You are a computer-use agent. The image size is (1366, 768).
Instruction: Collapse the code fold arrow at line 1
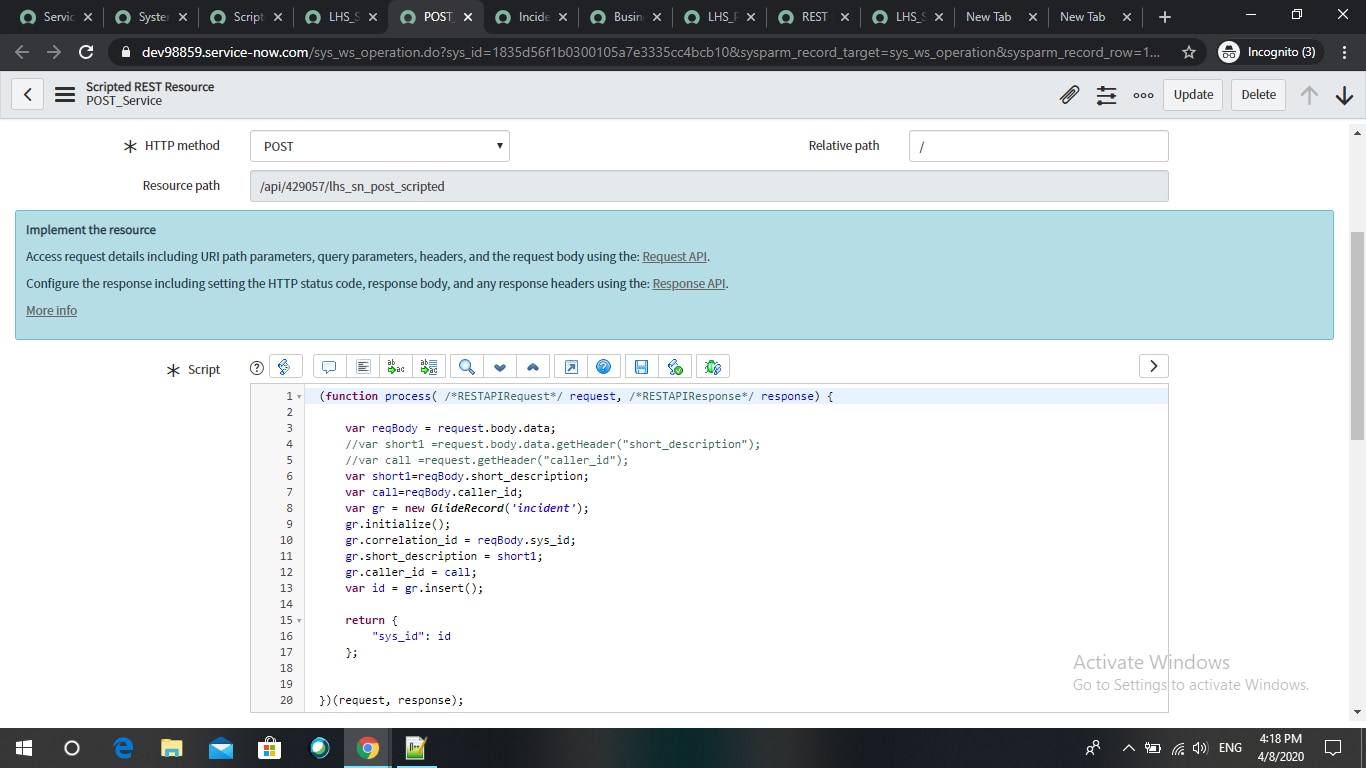click(x=300, y=397)
